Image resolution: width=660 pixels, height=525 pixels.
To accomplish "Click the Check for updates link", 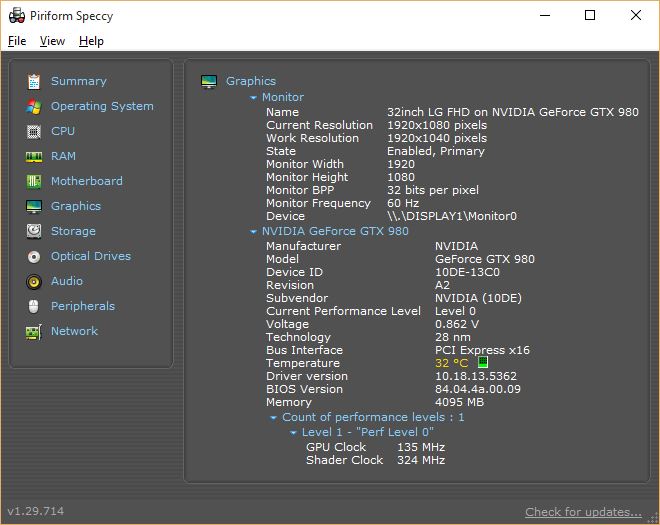I will 583,512.
